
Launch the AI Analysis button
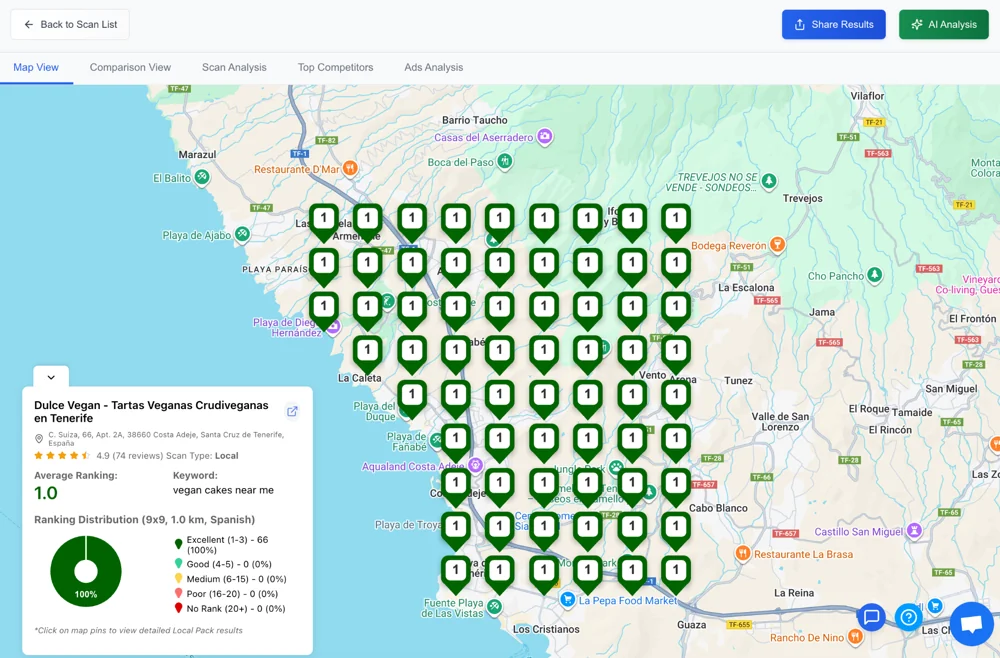(x=943, y=25)
